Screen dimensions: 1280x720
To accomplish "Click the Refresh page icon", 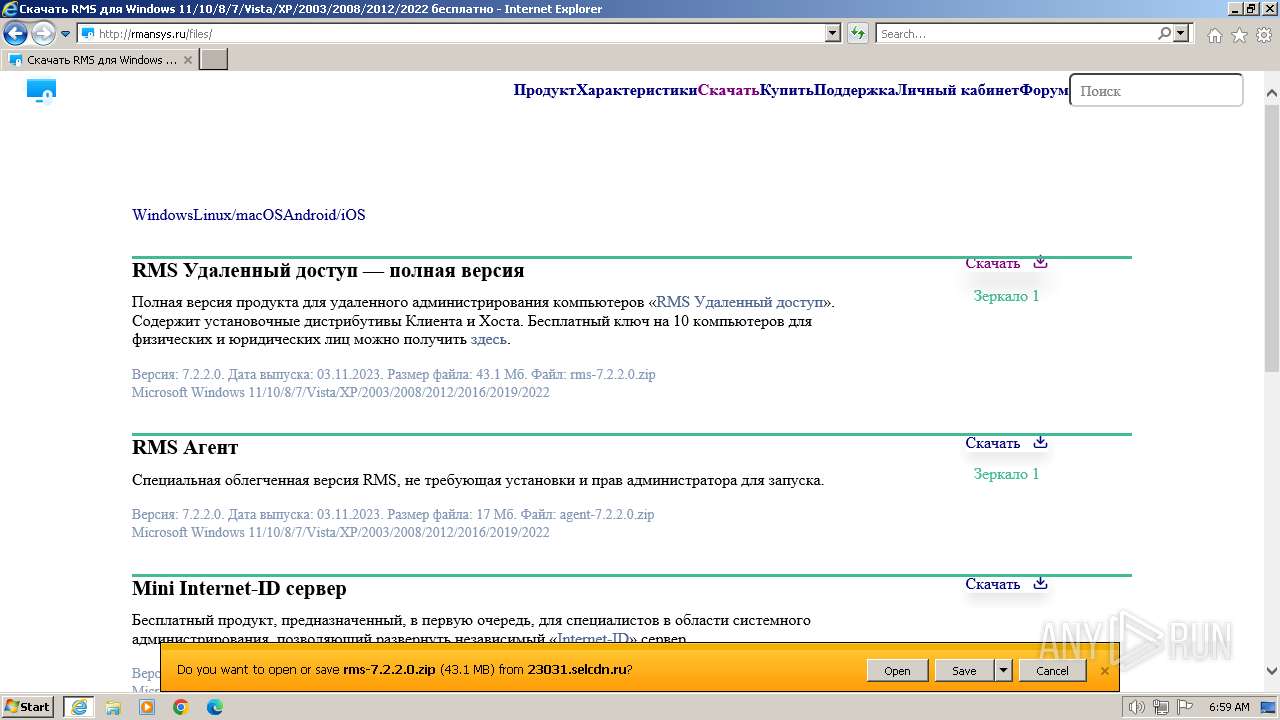I will [x=857, y=33].
